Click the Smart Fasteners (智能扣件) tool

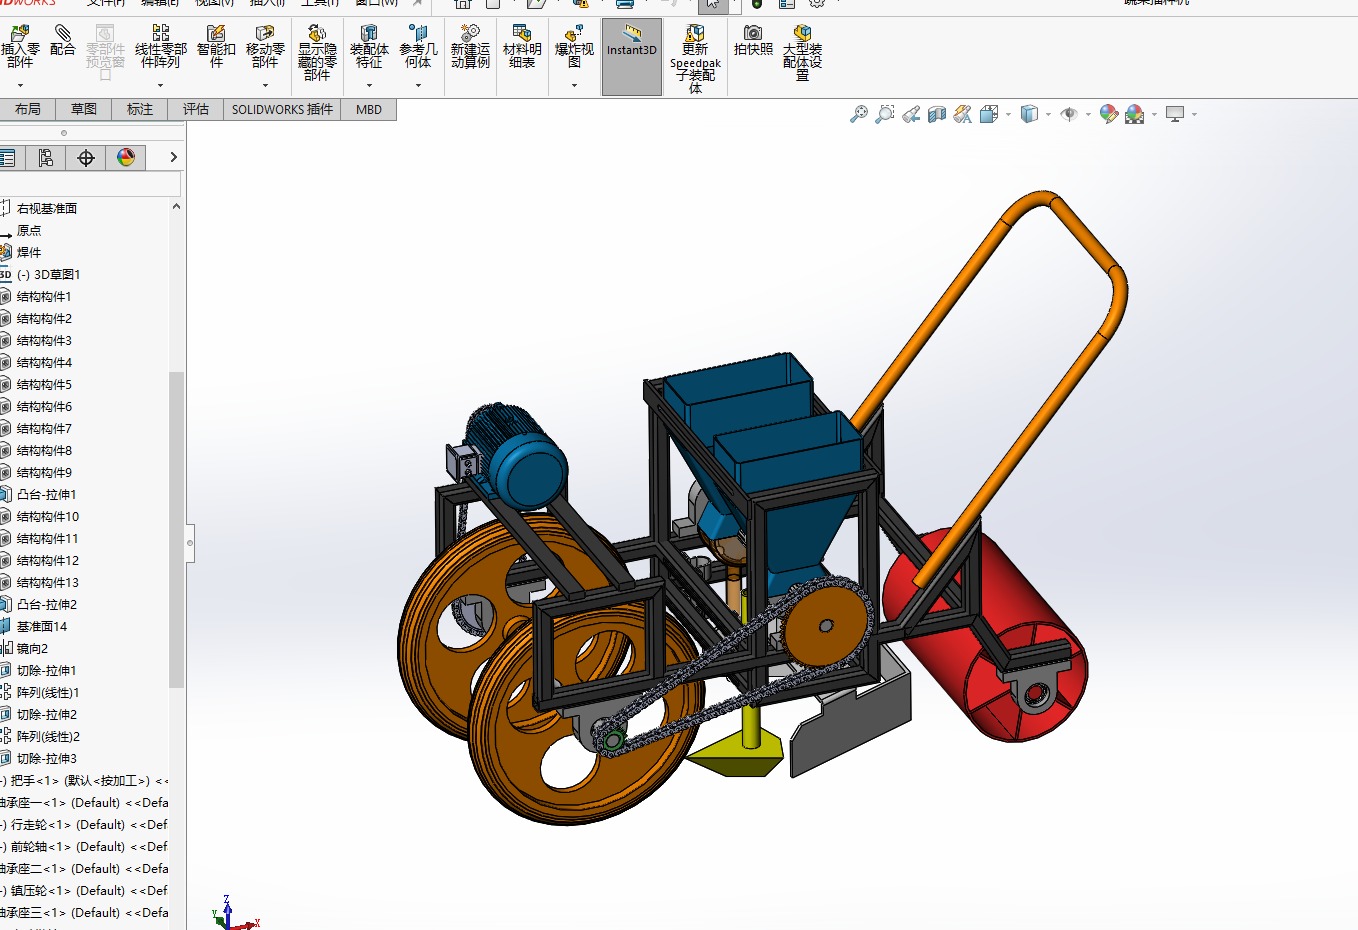(216, 48)
